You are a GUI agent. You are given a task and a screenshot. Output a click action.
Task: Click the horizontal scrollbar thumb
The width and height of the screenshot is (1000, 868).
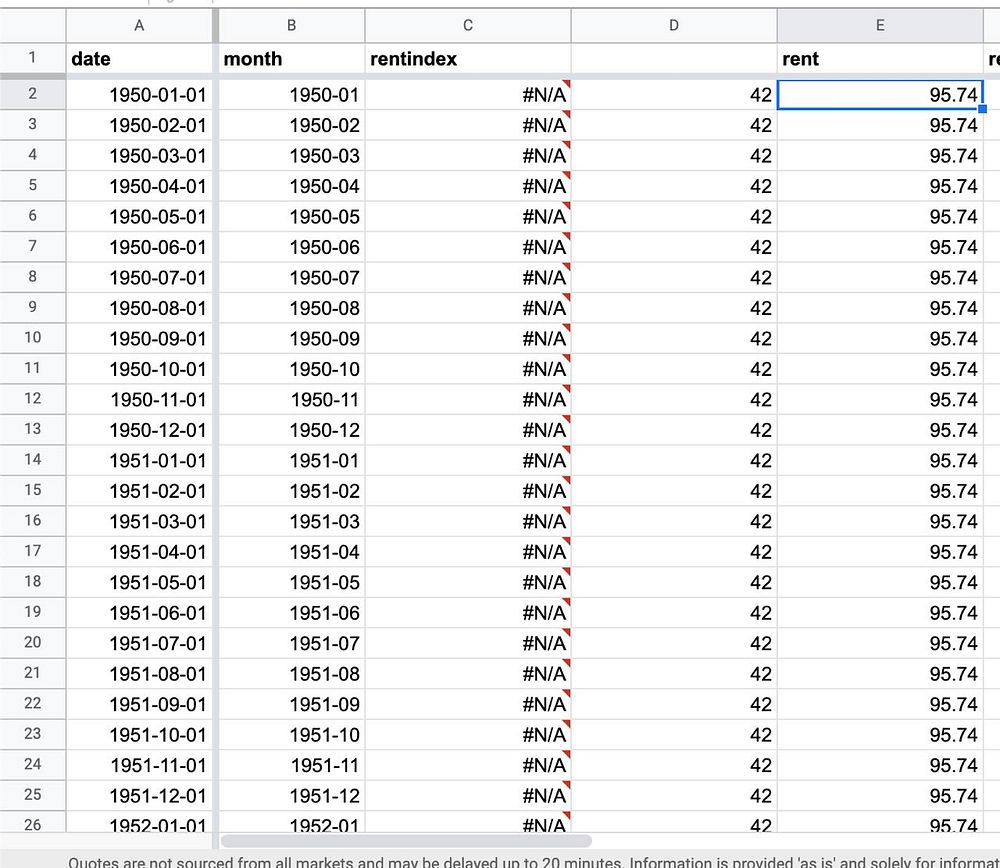click(x=406, y=841)
